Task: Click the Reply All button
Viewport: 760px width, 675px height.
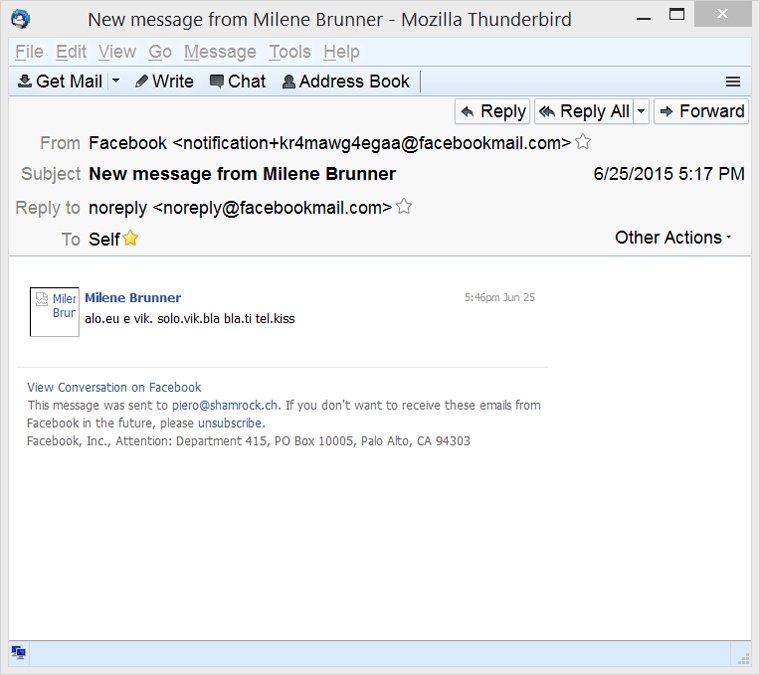Action: tap(584, 111)
